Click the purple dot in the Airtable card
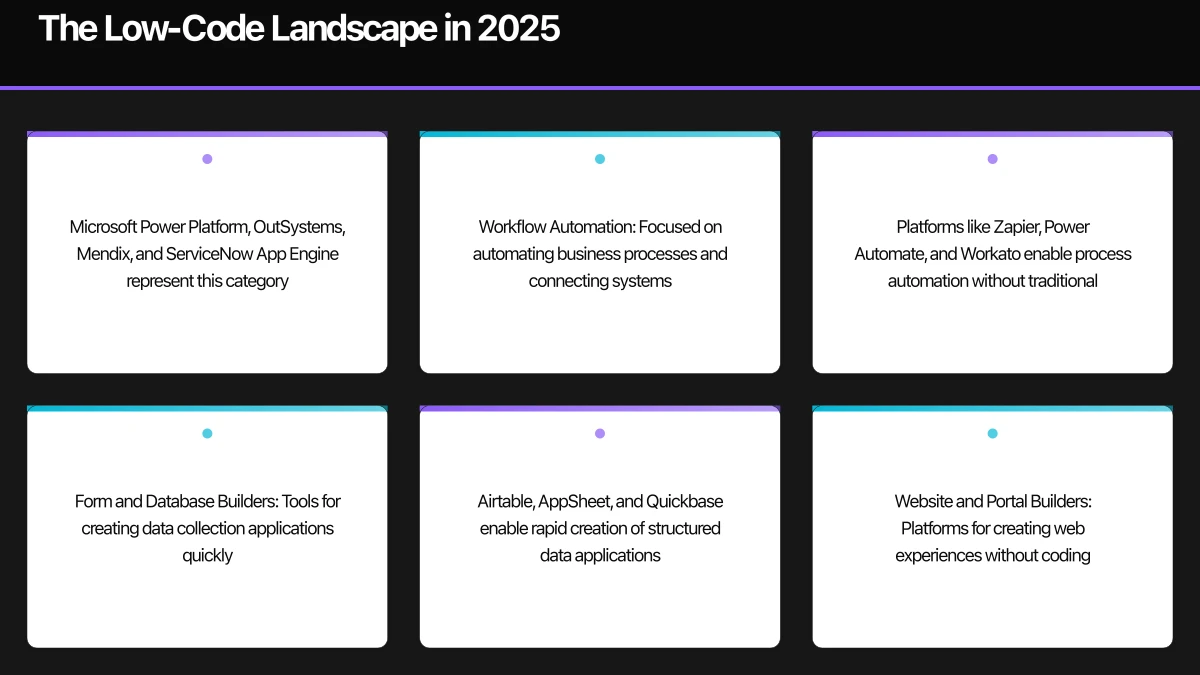 pyautogui.click(x=600, y=434)
